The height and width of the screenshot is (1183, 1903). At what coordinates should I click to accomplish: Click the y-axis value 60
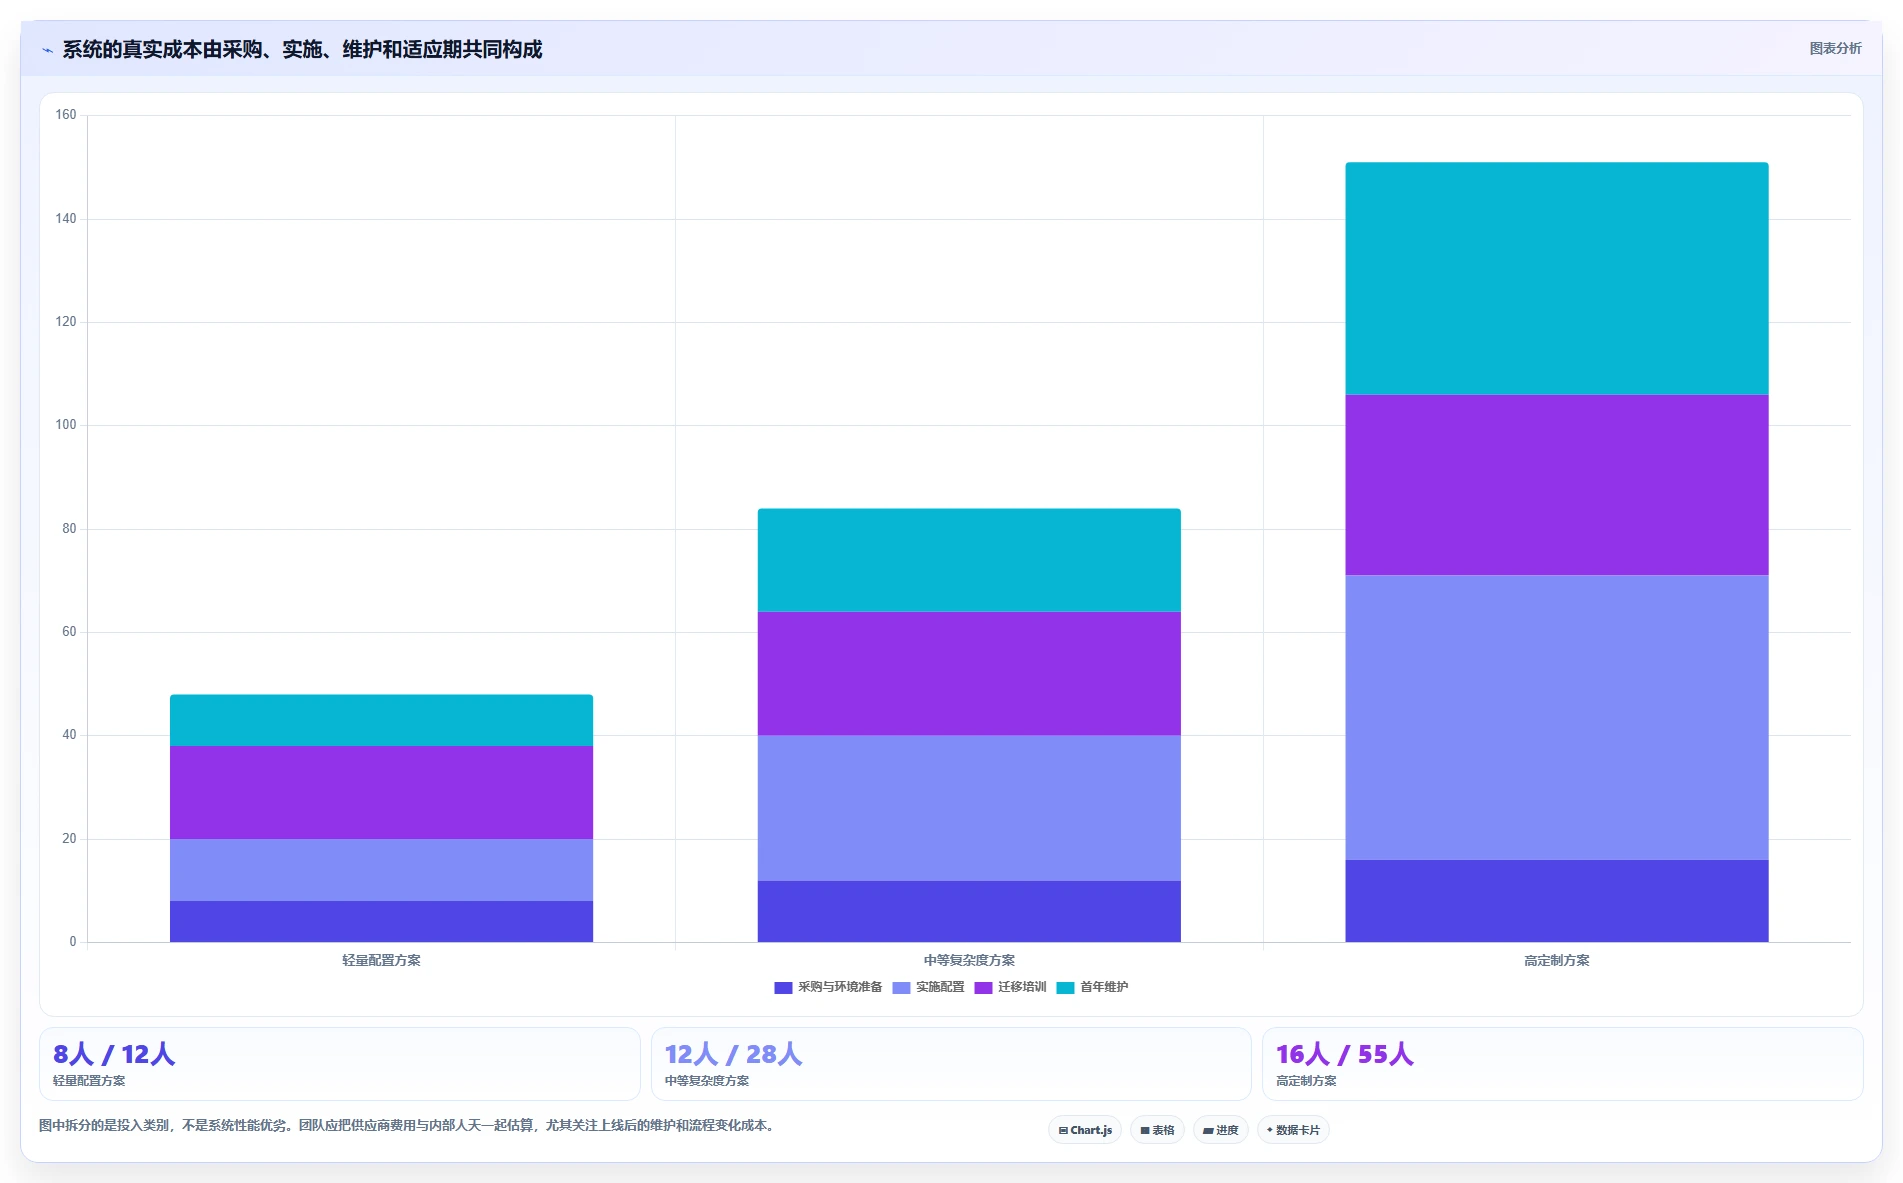pyautogui.click(x=69, y=632)
